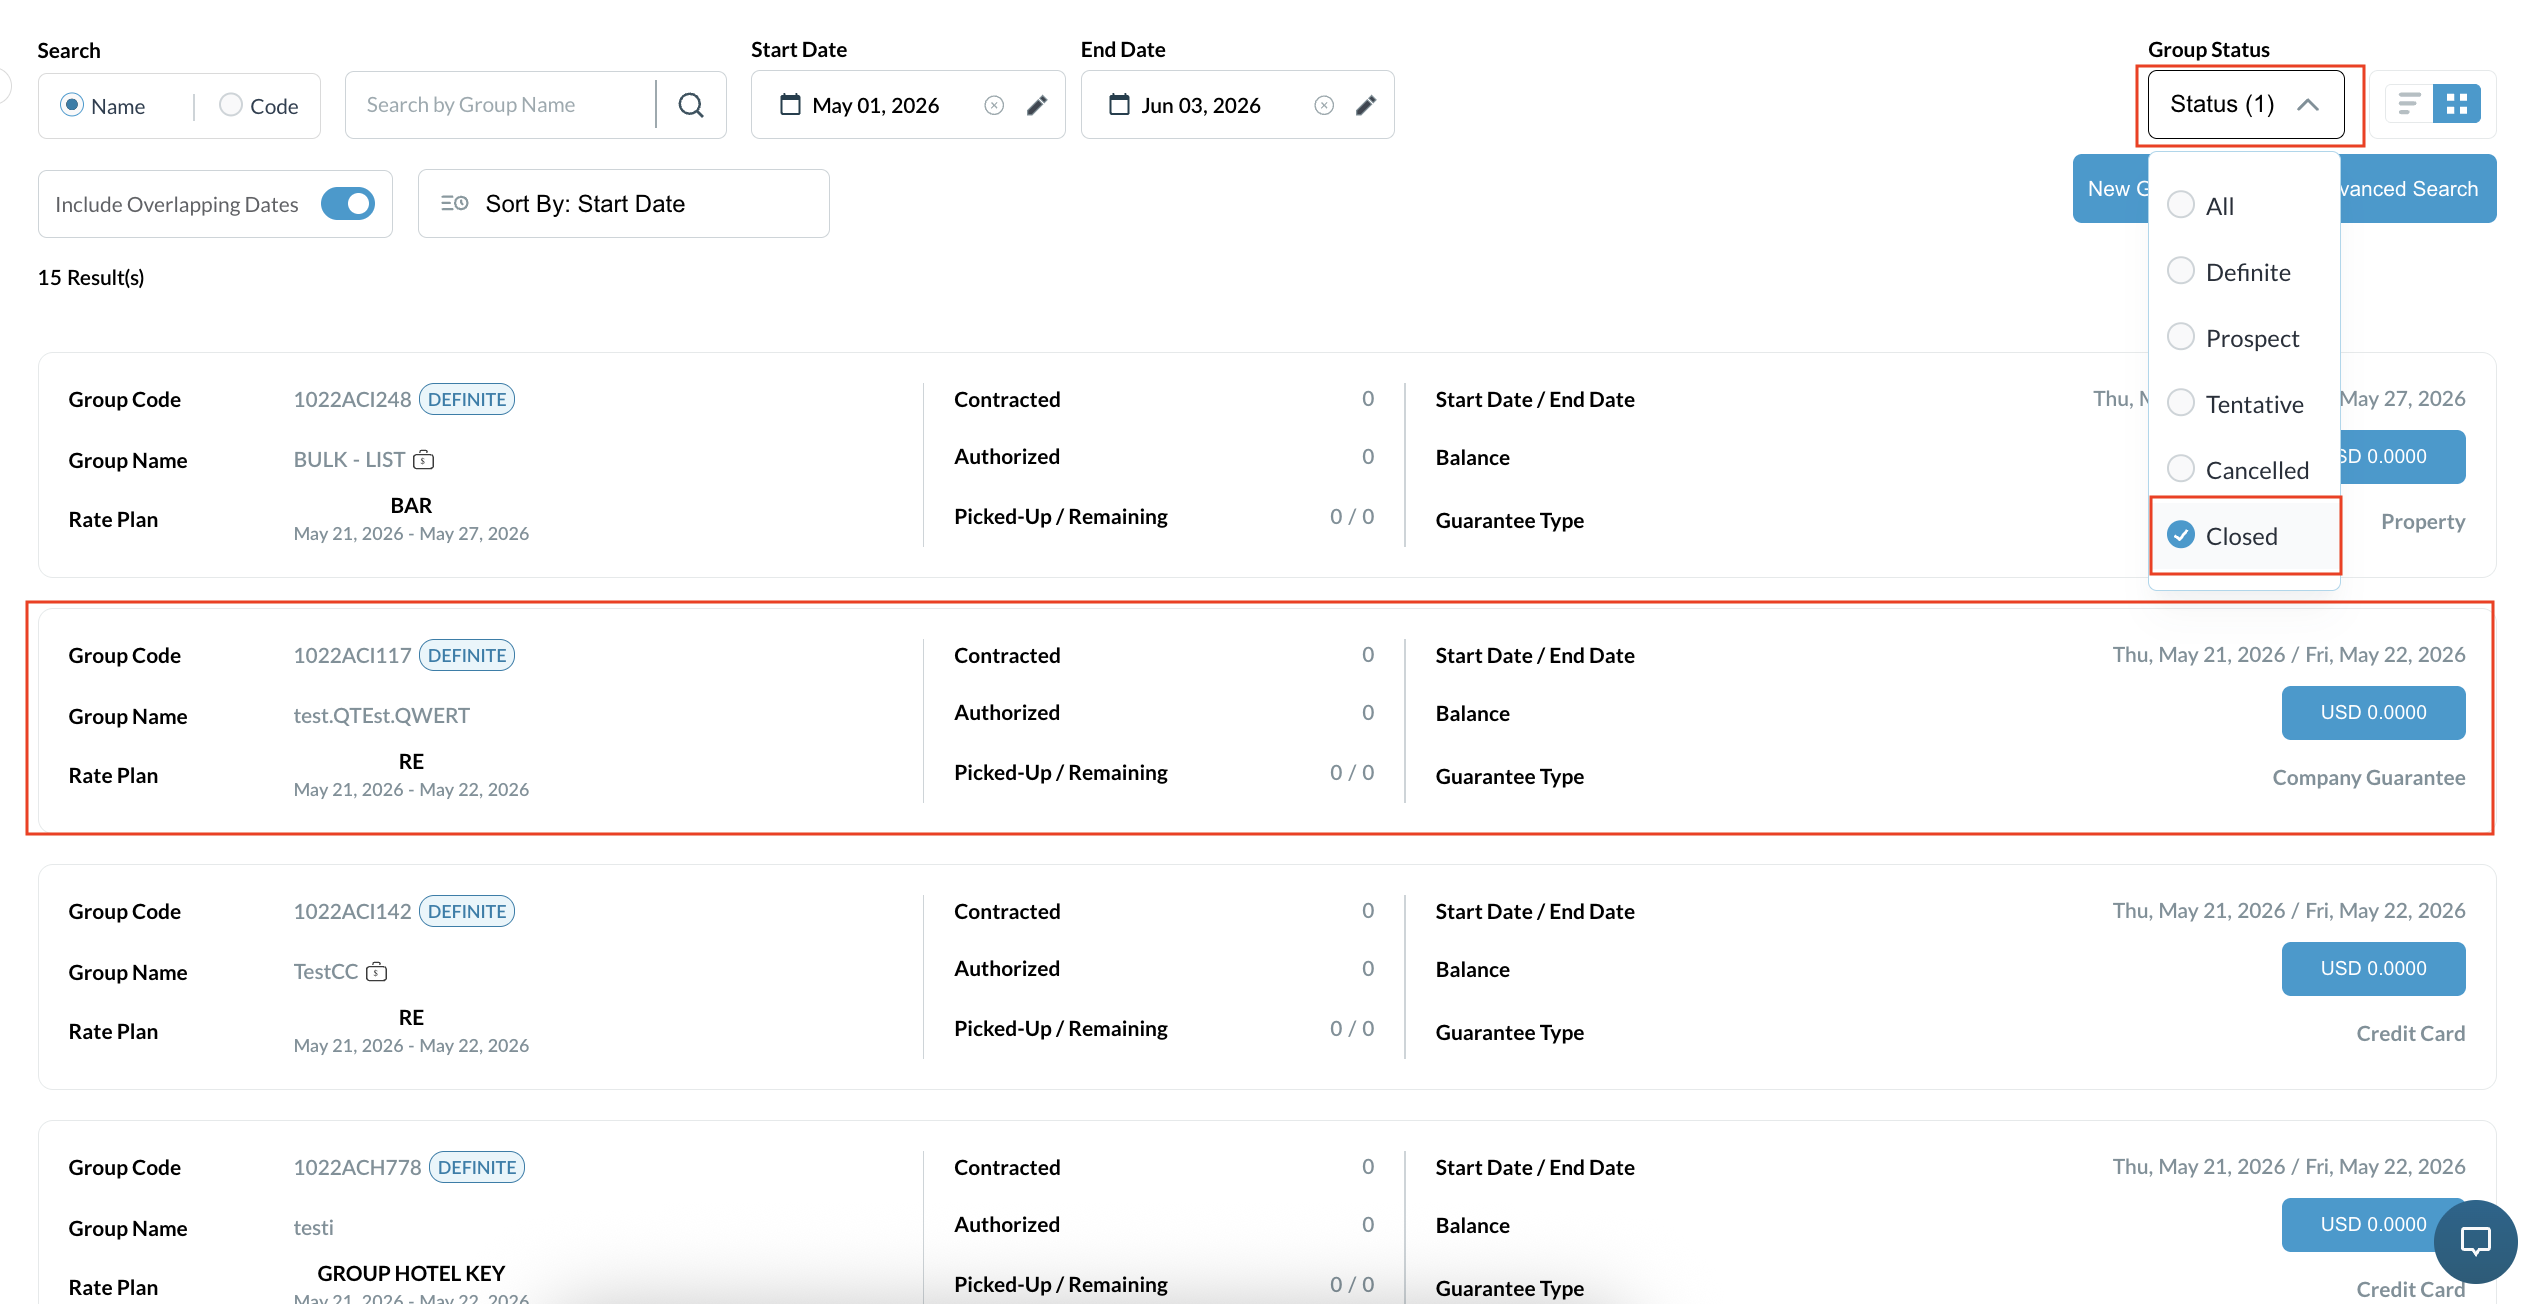Click the BAR rate plan label

coord(411,505)
